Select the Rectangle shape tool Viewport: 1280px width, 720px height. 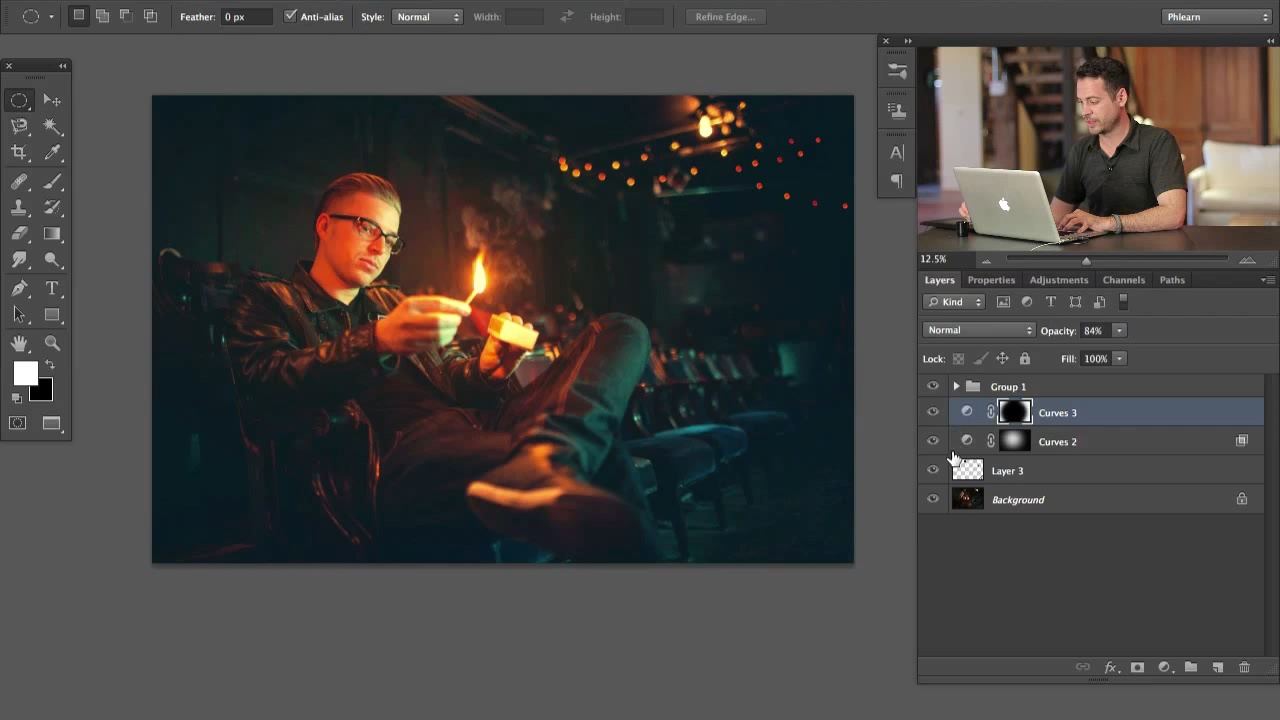[52, 315]
